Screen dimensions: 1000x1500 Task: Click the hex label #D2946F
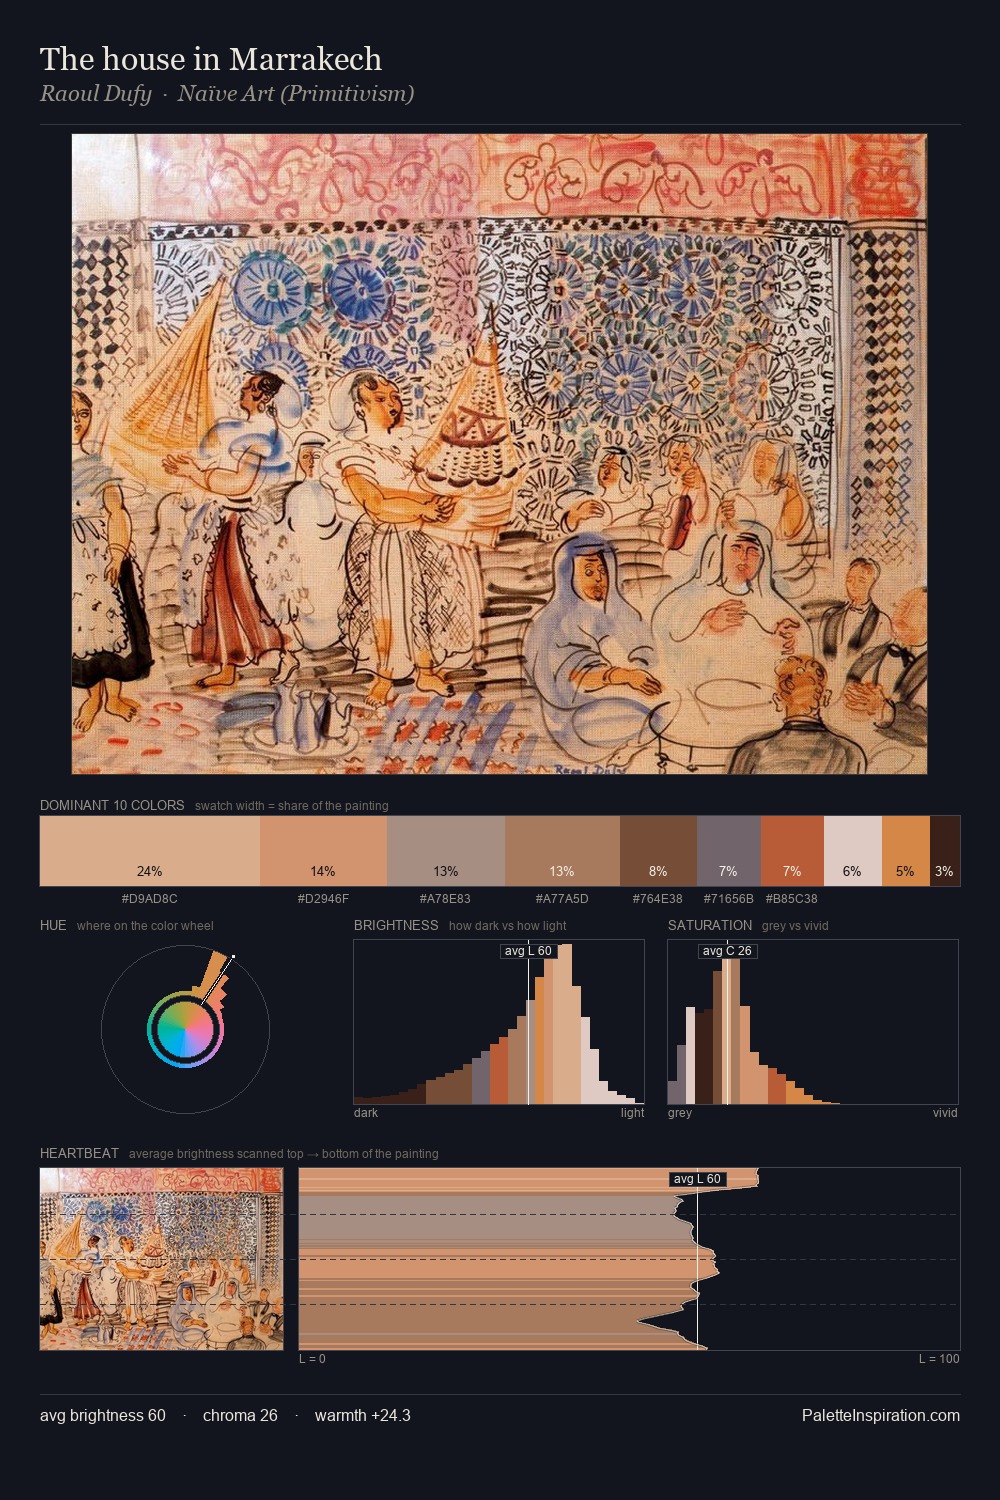tap(323, 899)
